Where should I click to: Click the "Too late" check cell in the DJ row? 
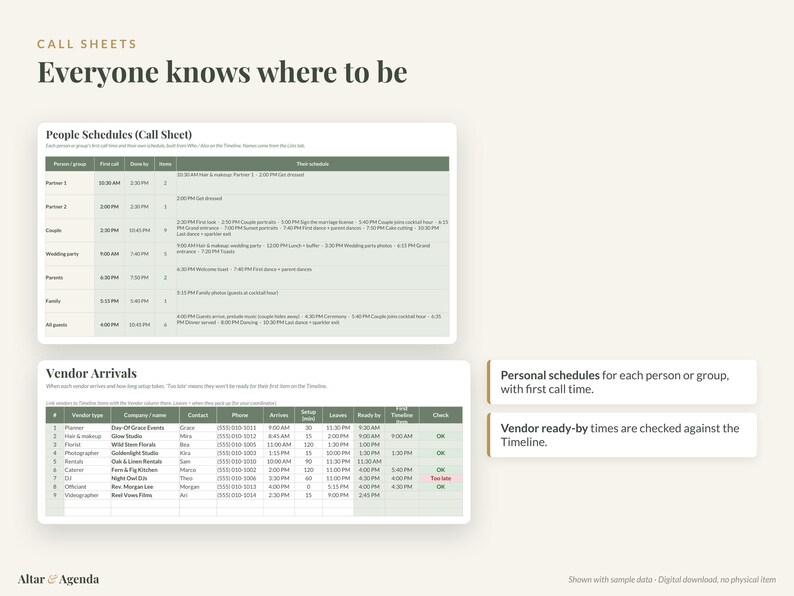pyautogui.click(x=441, y=479)
